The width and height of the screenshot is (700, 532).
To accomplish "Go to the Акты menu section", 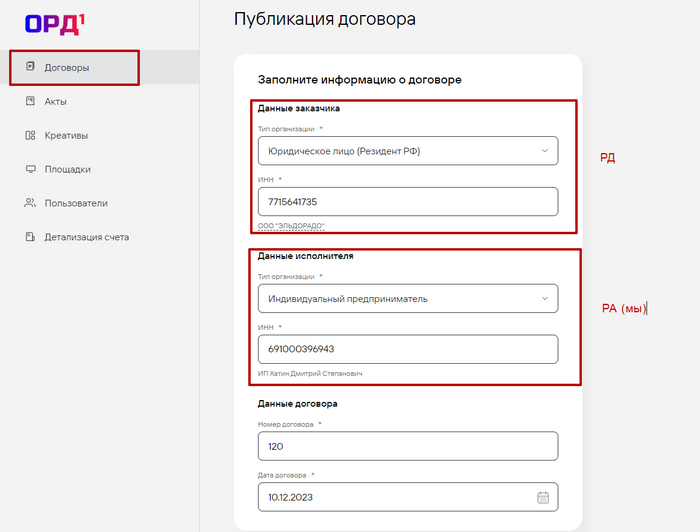I will (x=56, y=101).
